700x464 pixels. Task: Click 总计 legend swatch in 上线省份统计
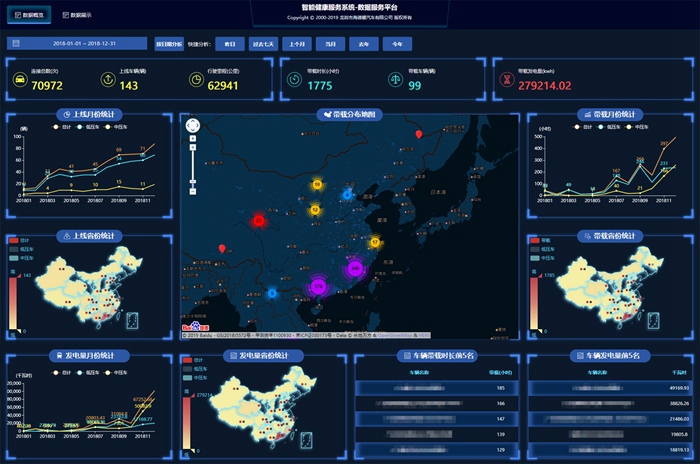(14, 240)
